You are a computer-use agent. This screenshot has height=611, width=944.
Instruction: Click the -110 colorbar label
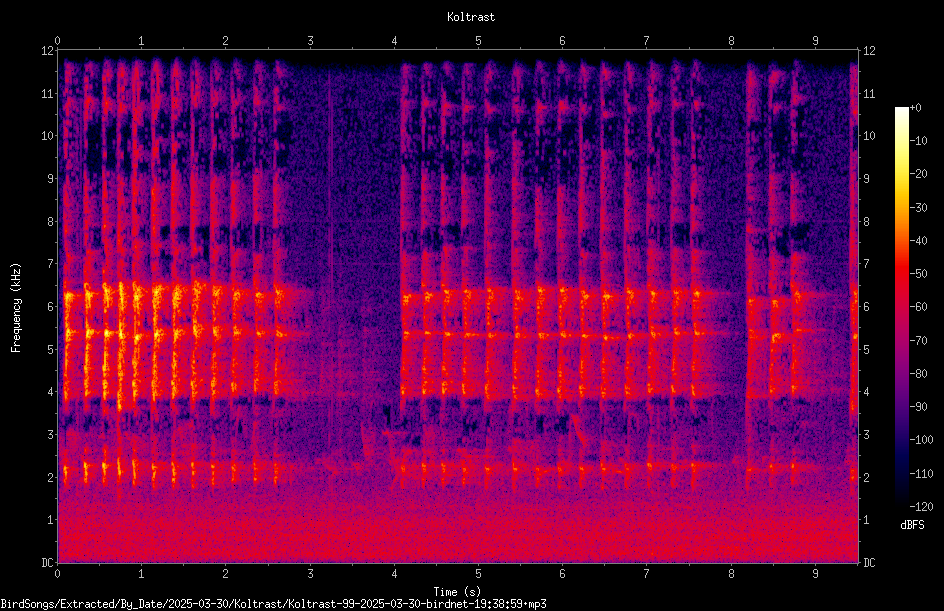coord(921,474)
